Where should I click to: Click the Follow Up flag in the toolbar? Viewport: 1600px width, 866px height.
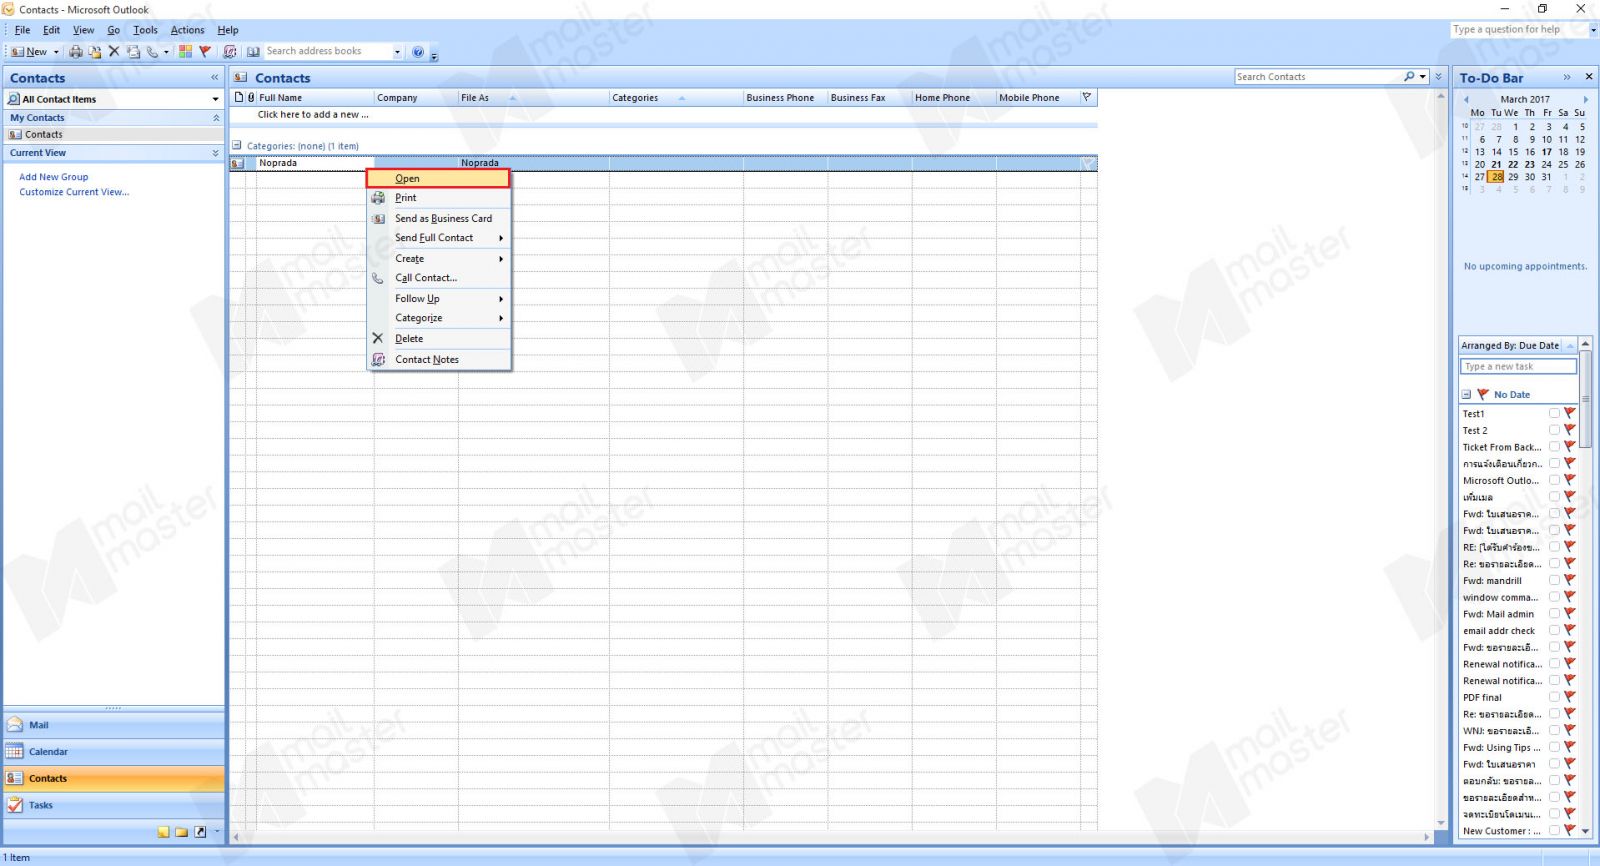(x=205, y=51)
